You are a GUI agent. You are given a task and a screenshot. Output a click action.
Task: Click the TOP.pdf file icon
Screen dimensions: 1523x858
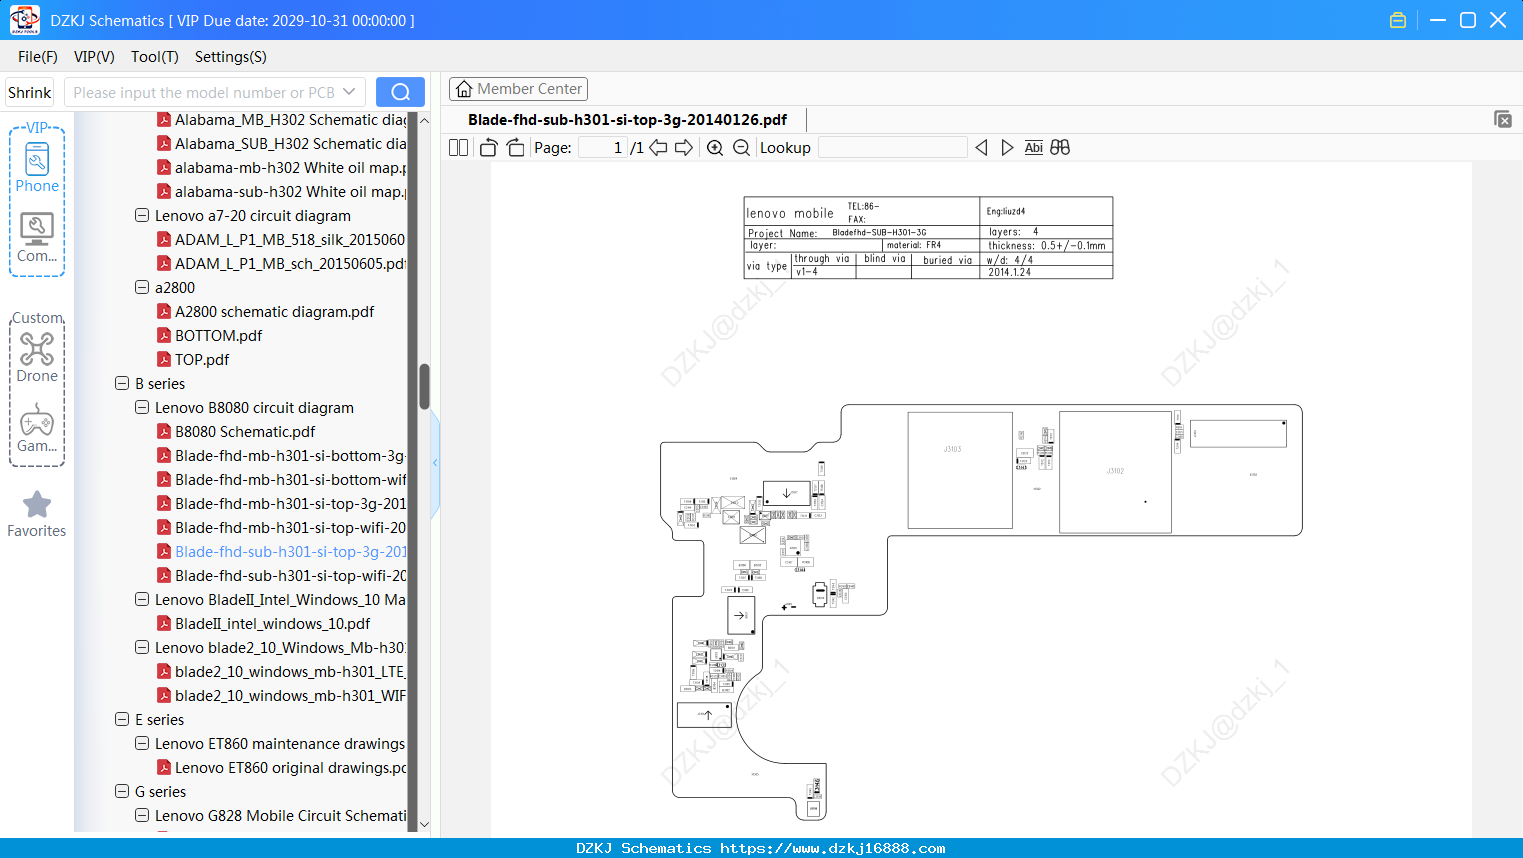pos(164,360)
